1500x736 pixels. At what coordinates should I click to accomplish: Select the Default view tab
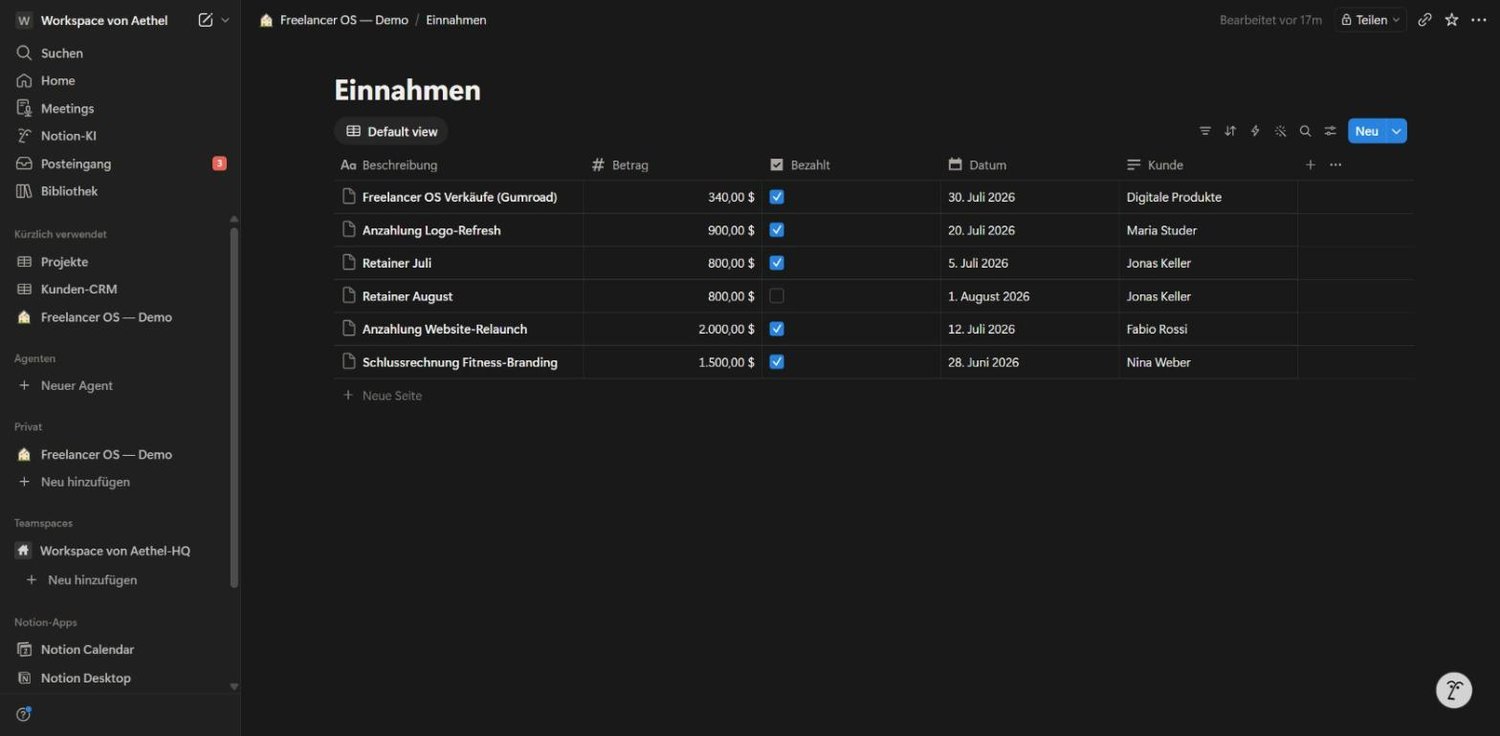click(x=391, y=131)
